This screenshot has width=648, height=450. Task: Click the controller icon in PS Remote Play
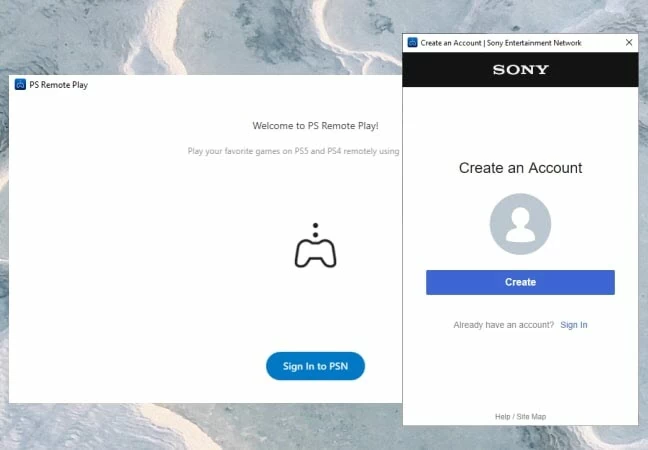315,247
